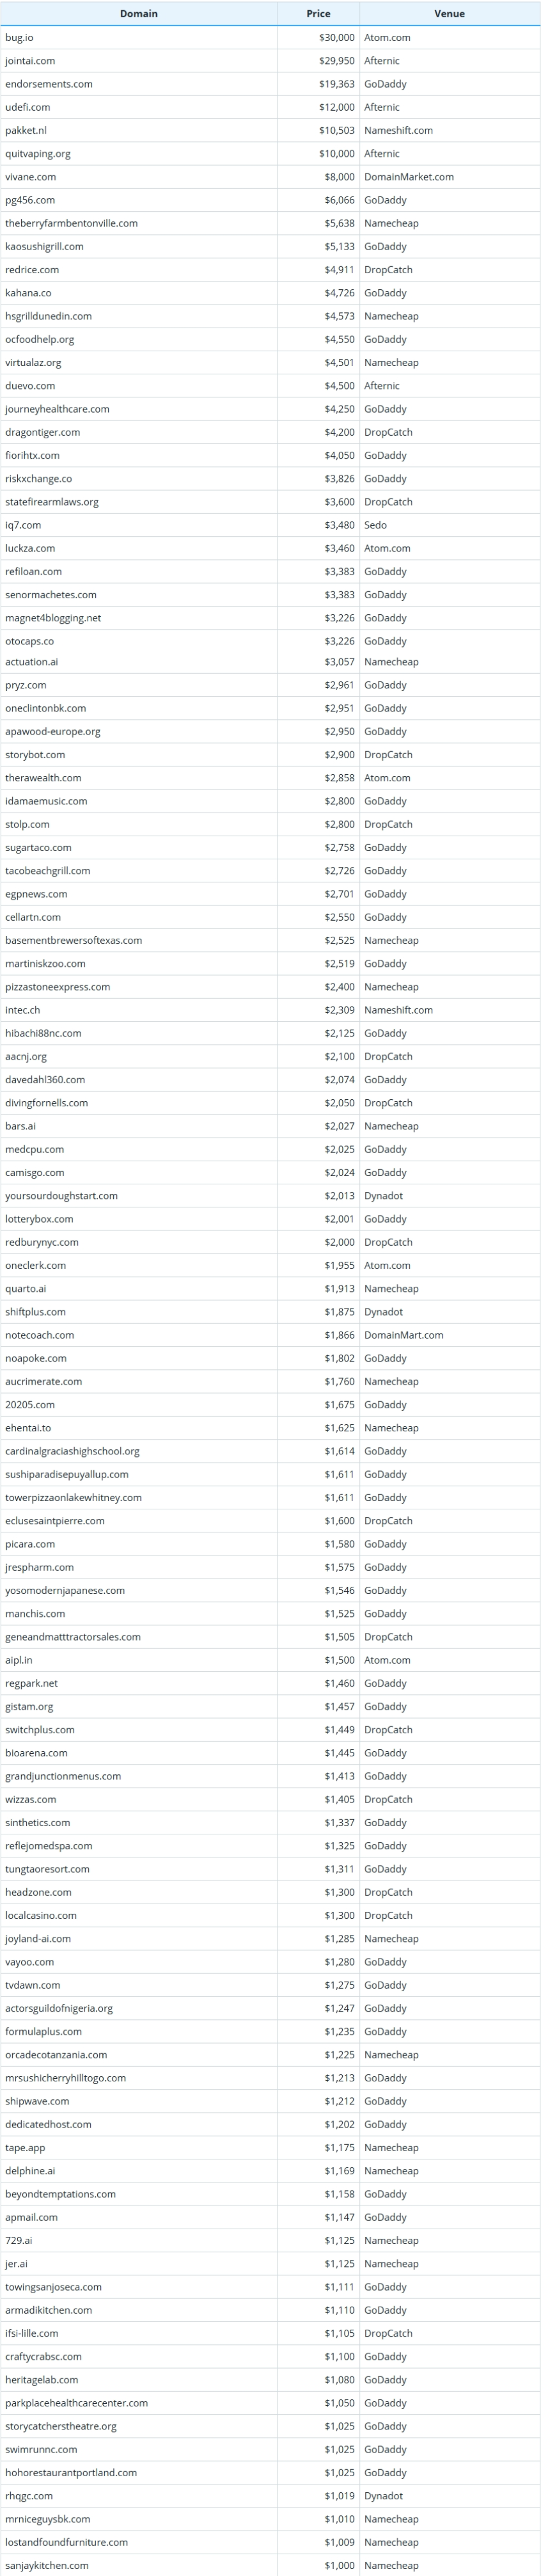Click the Price column header
This screenshot has width=541, height=2576.
(x=318, y=14)
